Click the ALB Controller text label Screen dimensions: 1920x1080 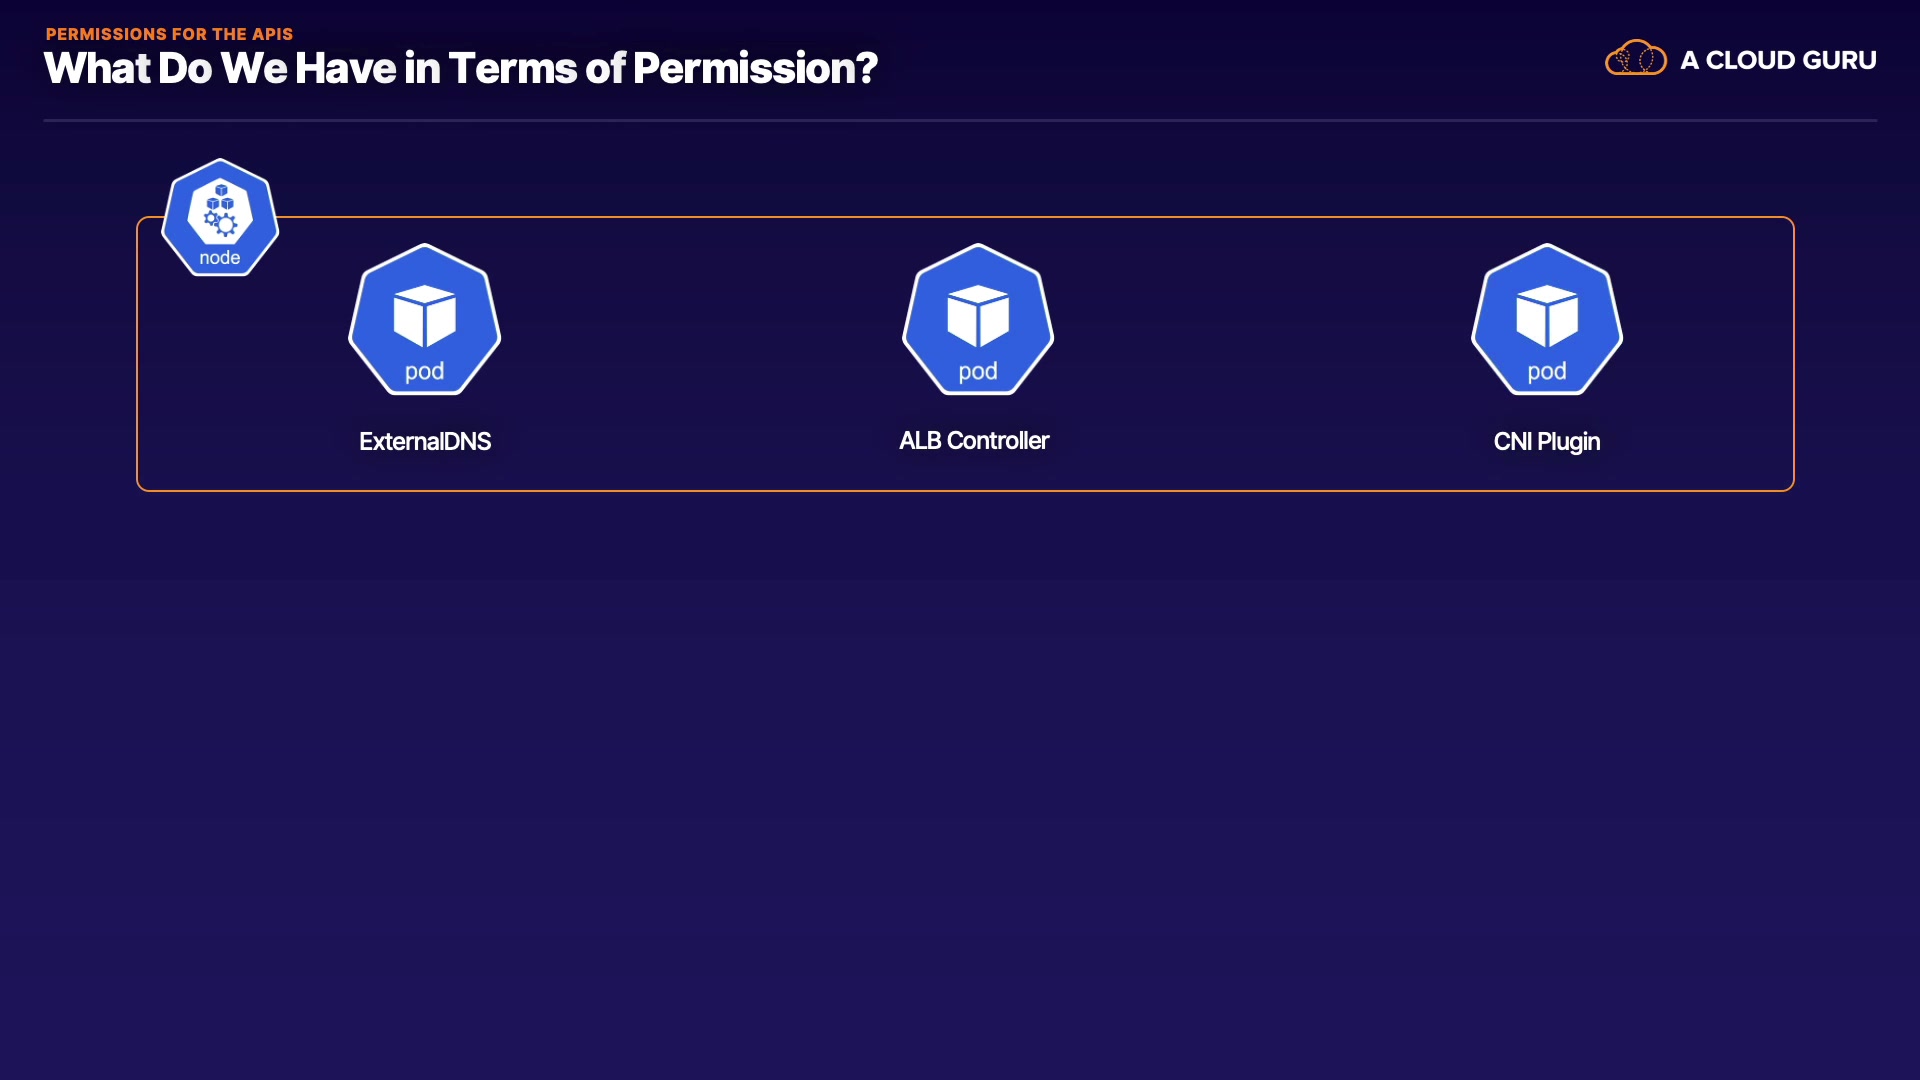point(974,440)
